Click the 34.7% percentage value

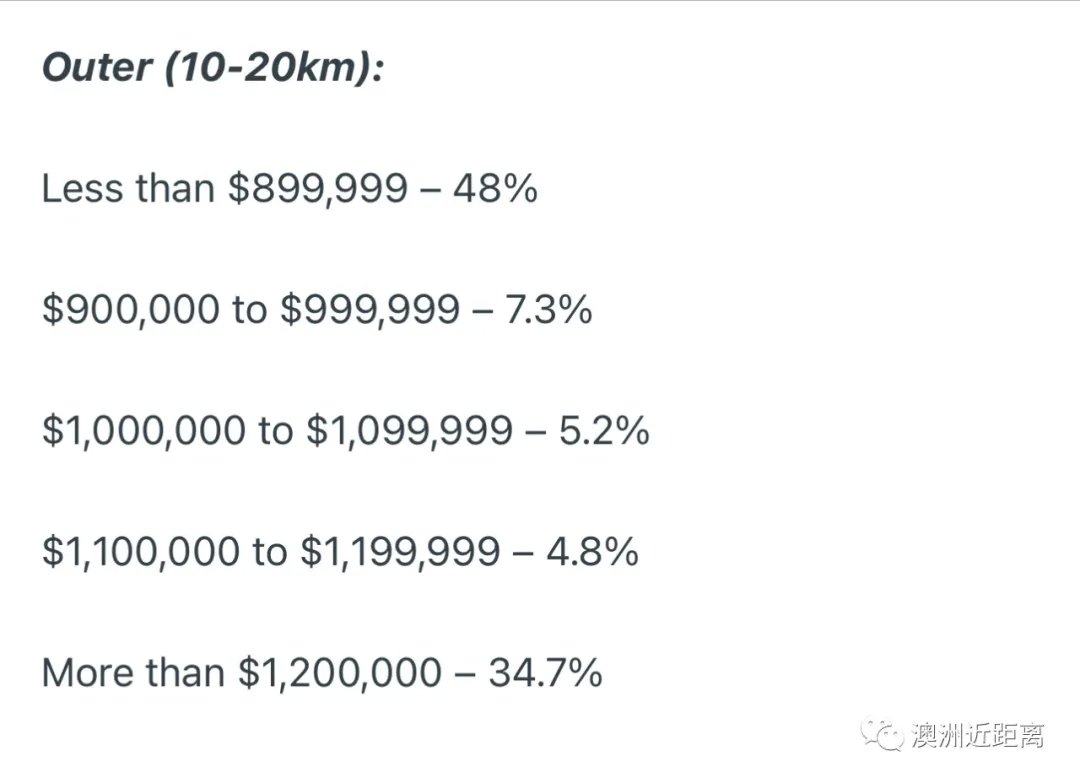coord(546,673)
